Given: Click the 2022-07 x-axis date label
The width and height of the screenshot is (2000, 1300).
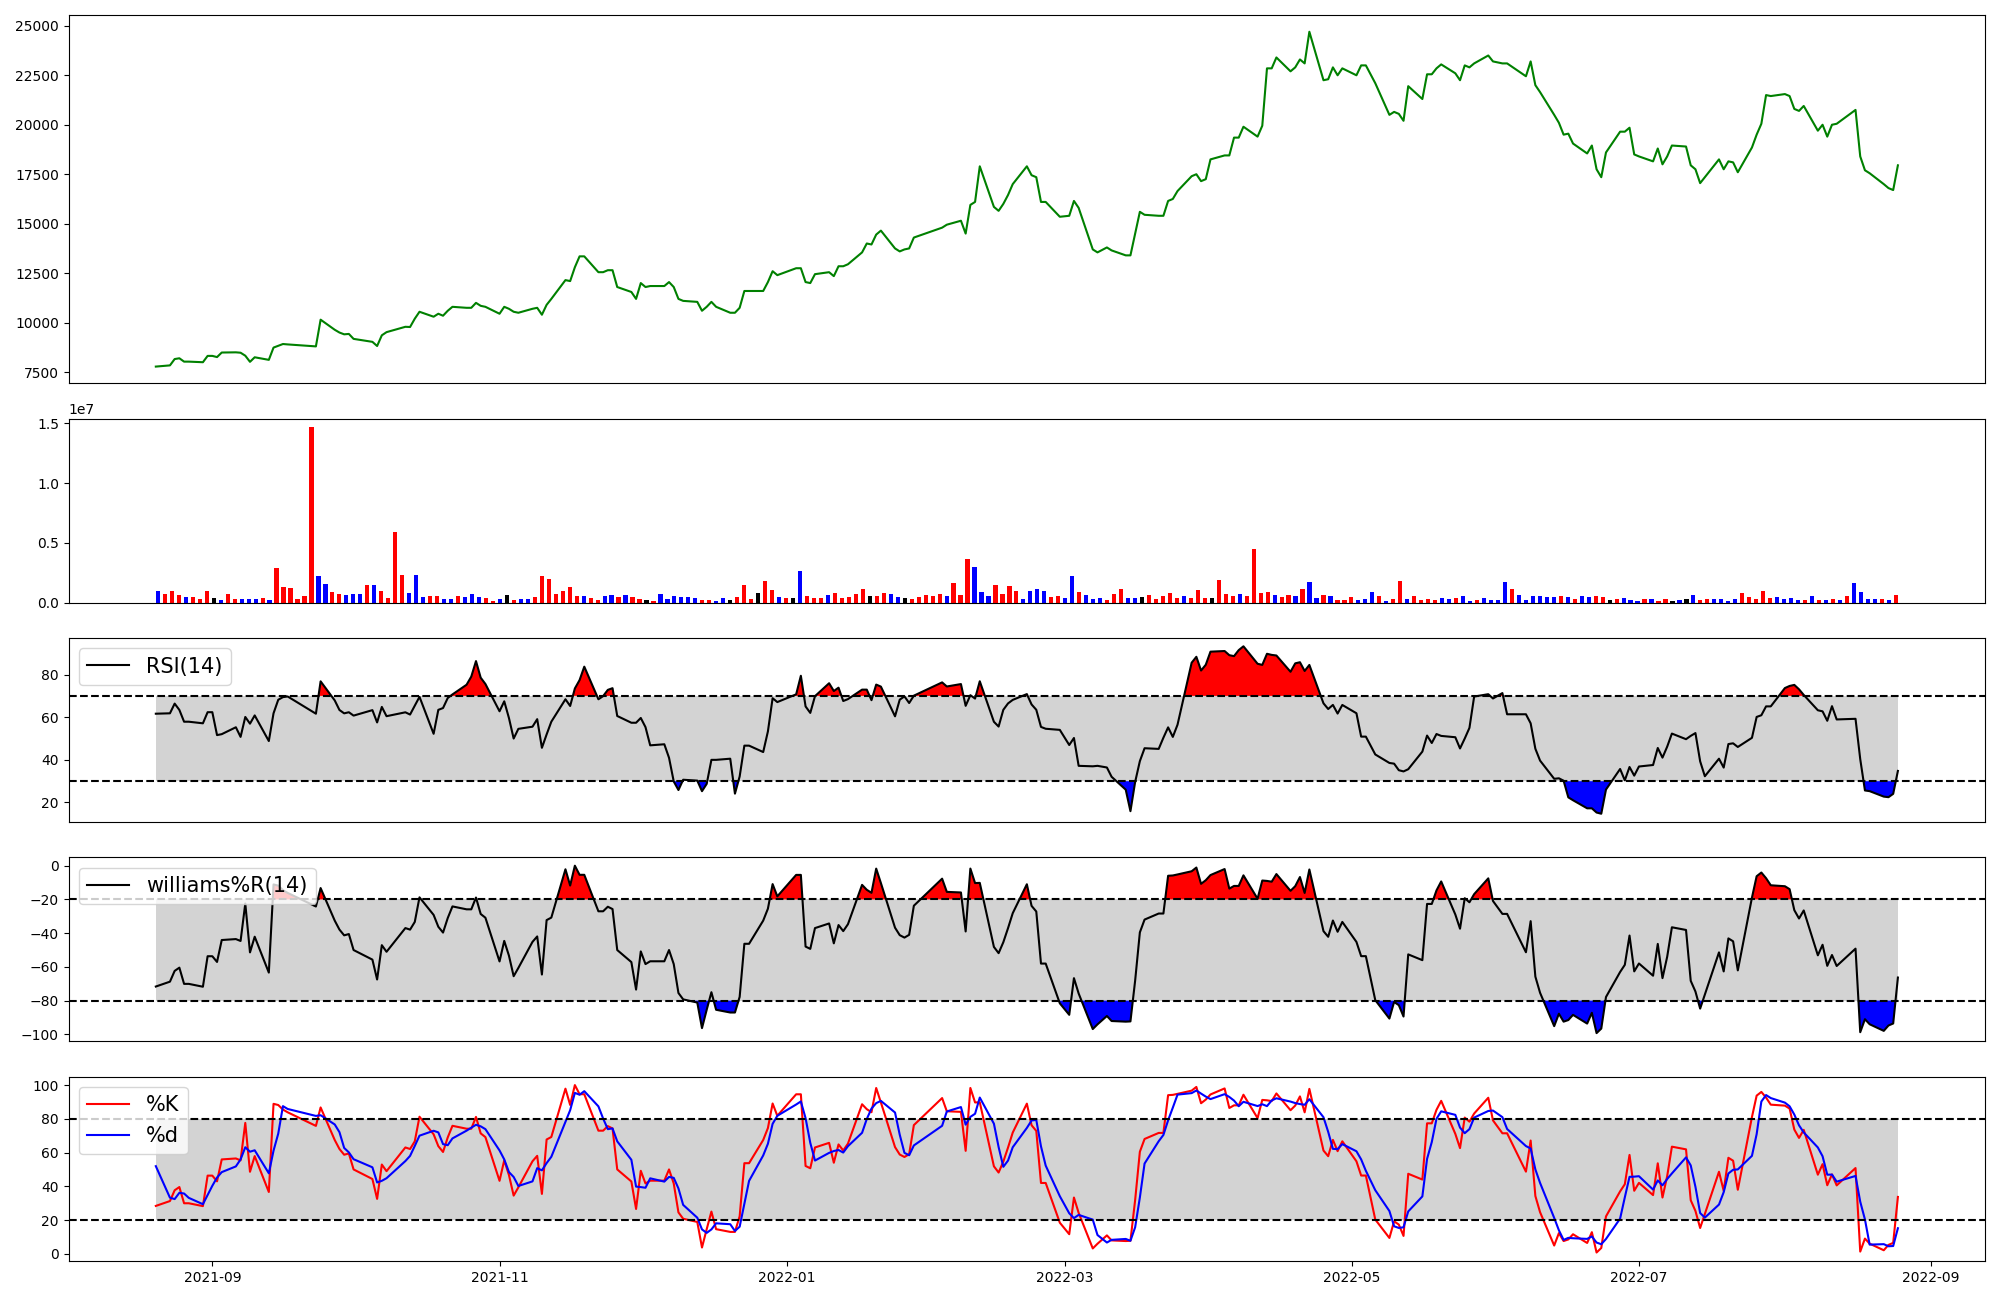Looking at the screenshot, I should pyautogui.click(x=1640, y=1277).
